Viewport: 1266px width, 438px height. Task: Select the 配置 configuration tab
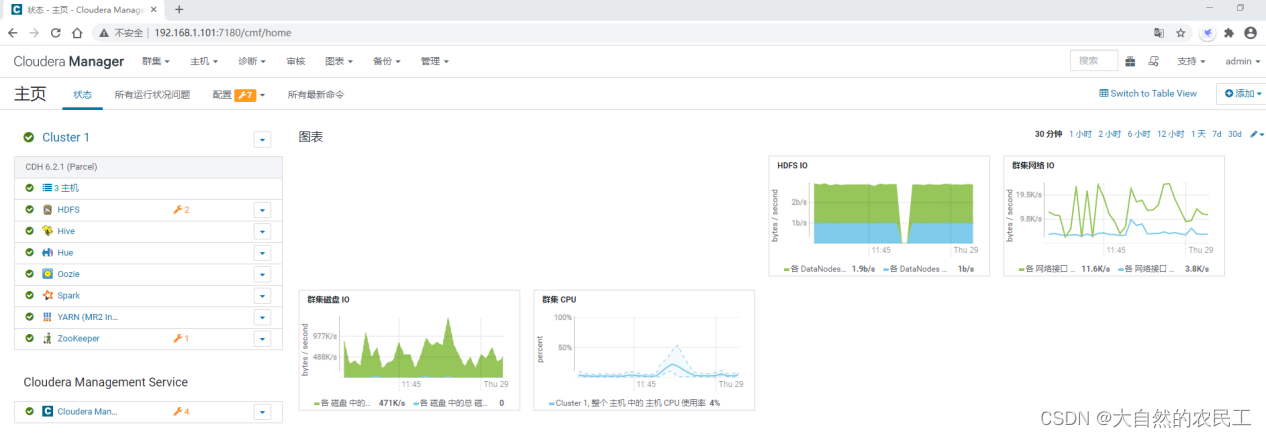click(239, 95)
